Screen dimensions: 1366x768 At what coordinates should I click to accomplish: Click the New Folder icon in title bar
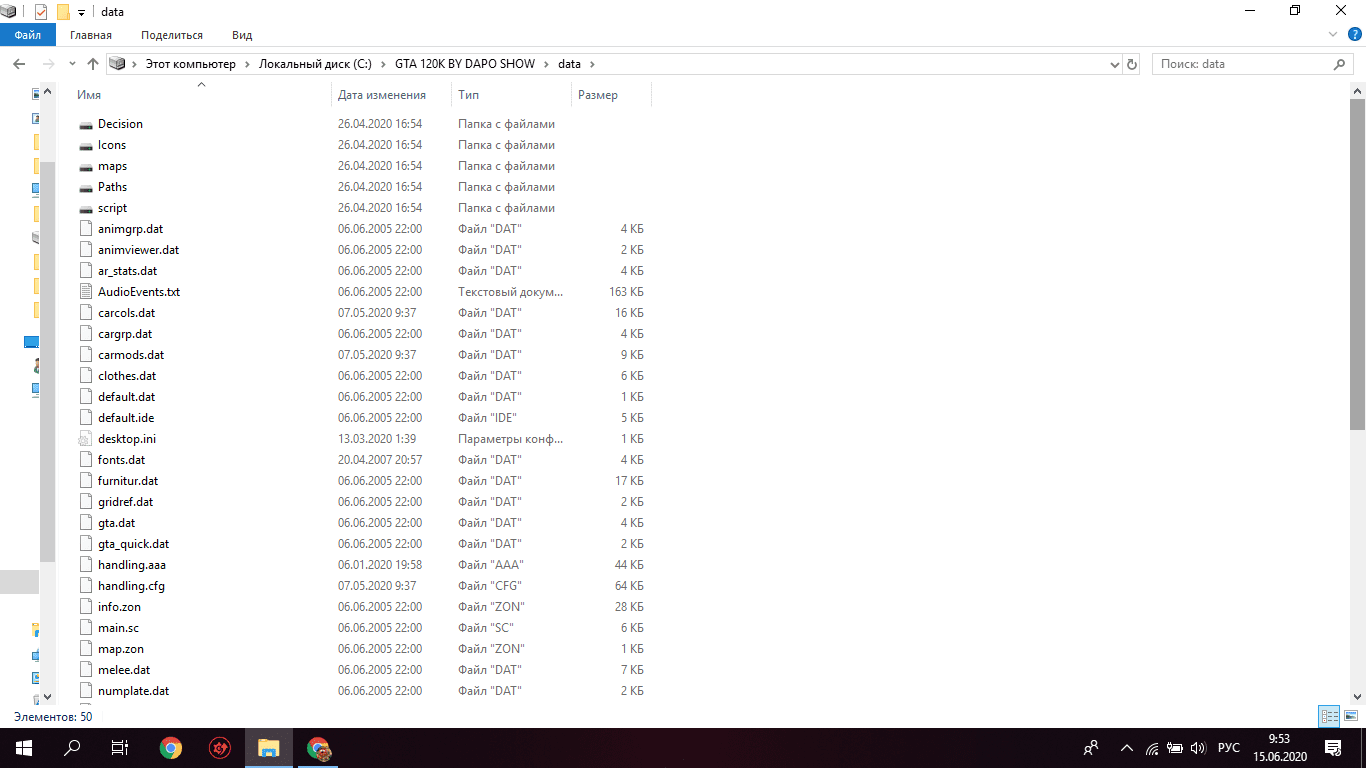[x=63, y=12]
